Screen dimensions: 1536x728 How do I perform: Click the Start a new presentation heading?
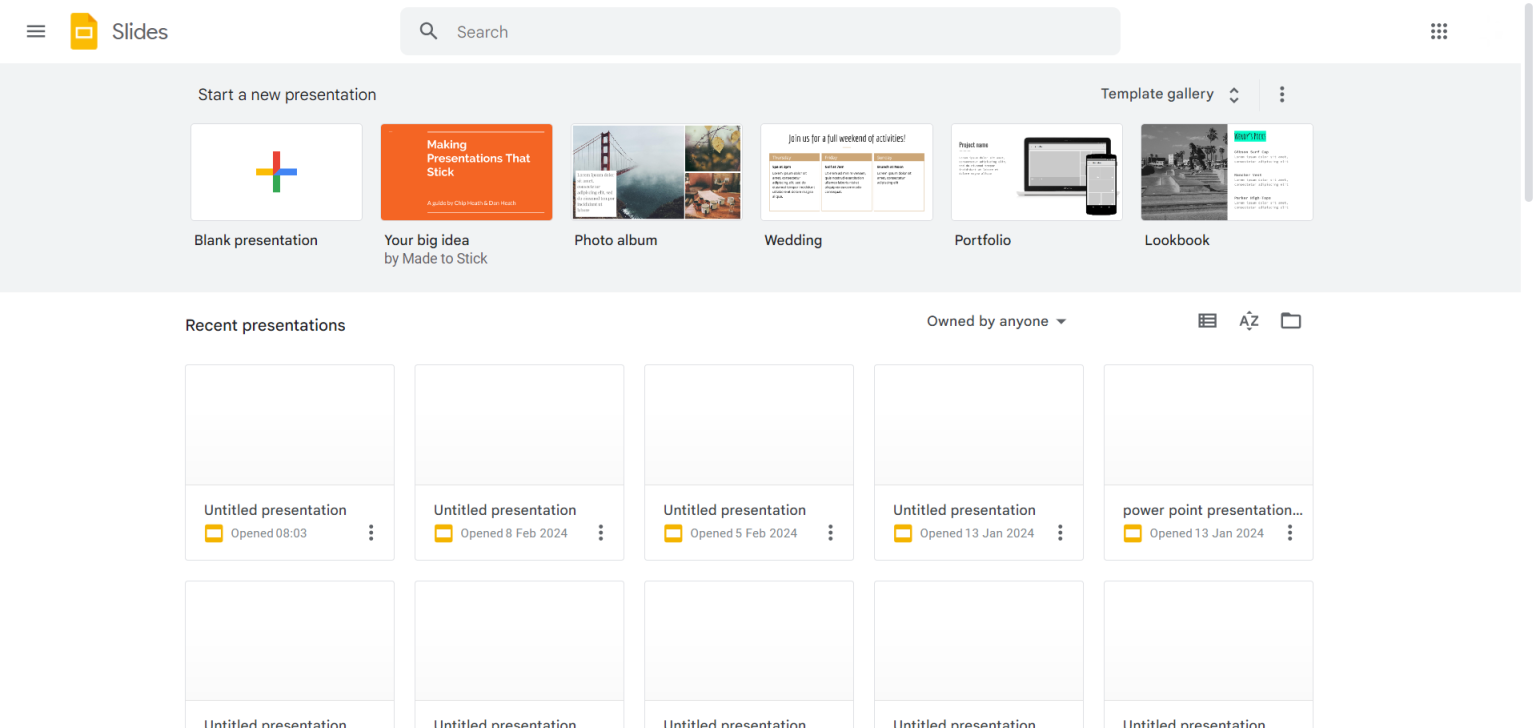[x=287, y=95]
